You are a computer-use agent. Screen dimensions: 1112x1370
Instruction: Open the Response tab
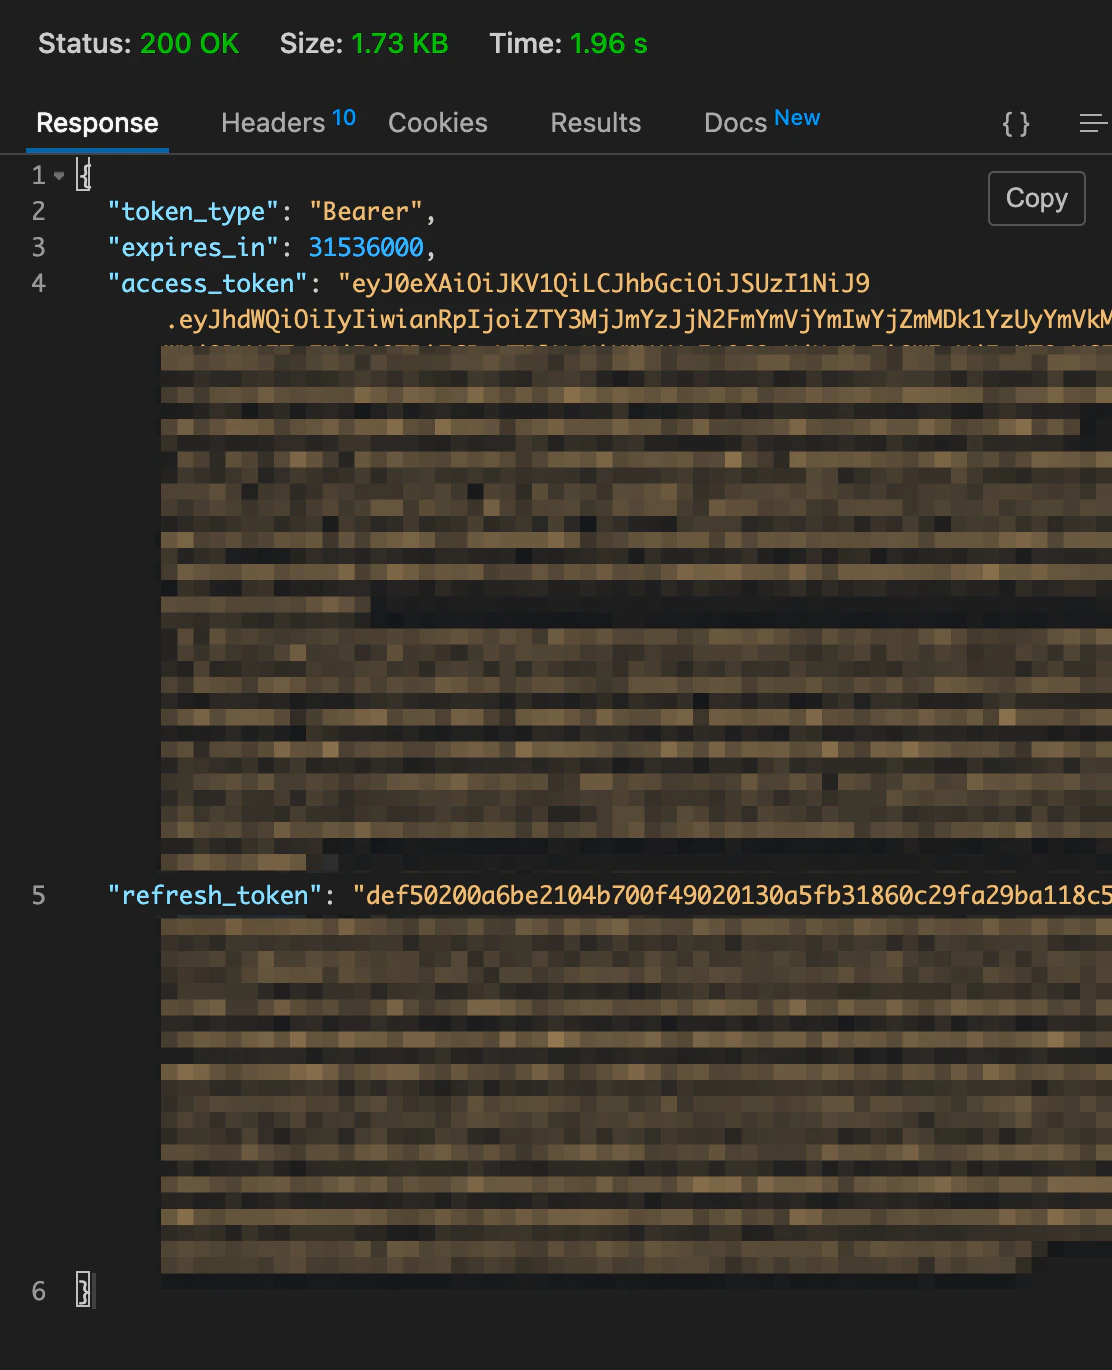97,123
